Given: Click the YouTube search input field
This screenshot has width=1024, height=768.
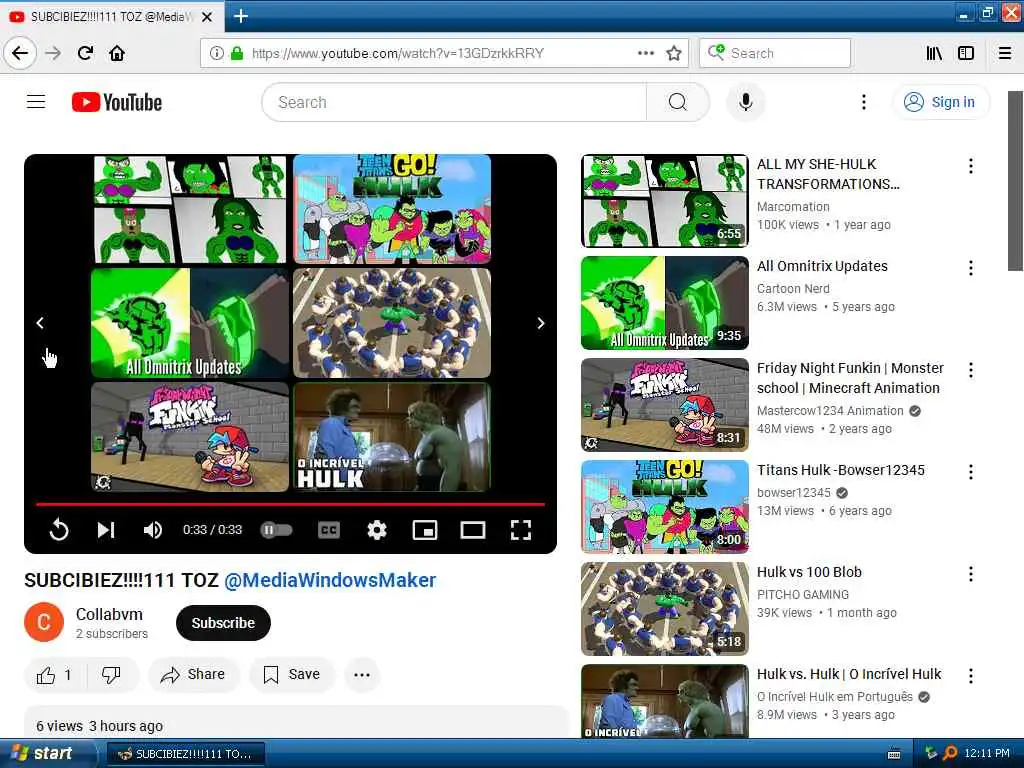Looking at the screenshot, I should (x=454, y=102).
